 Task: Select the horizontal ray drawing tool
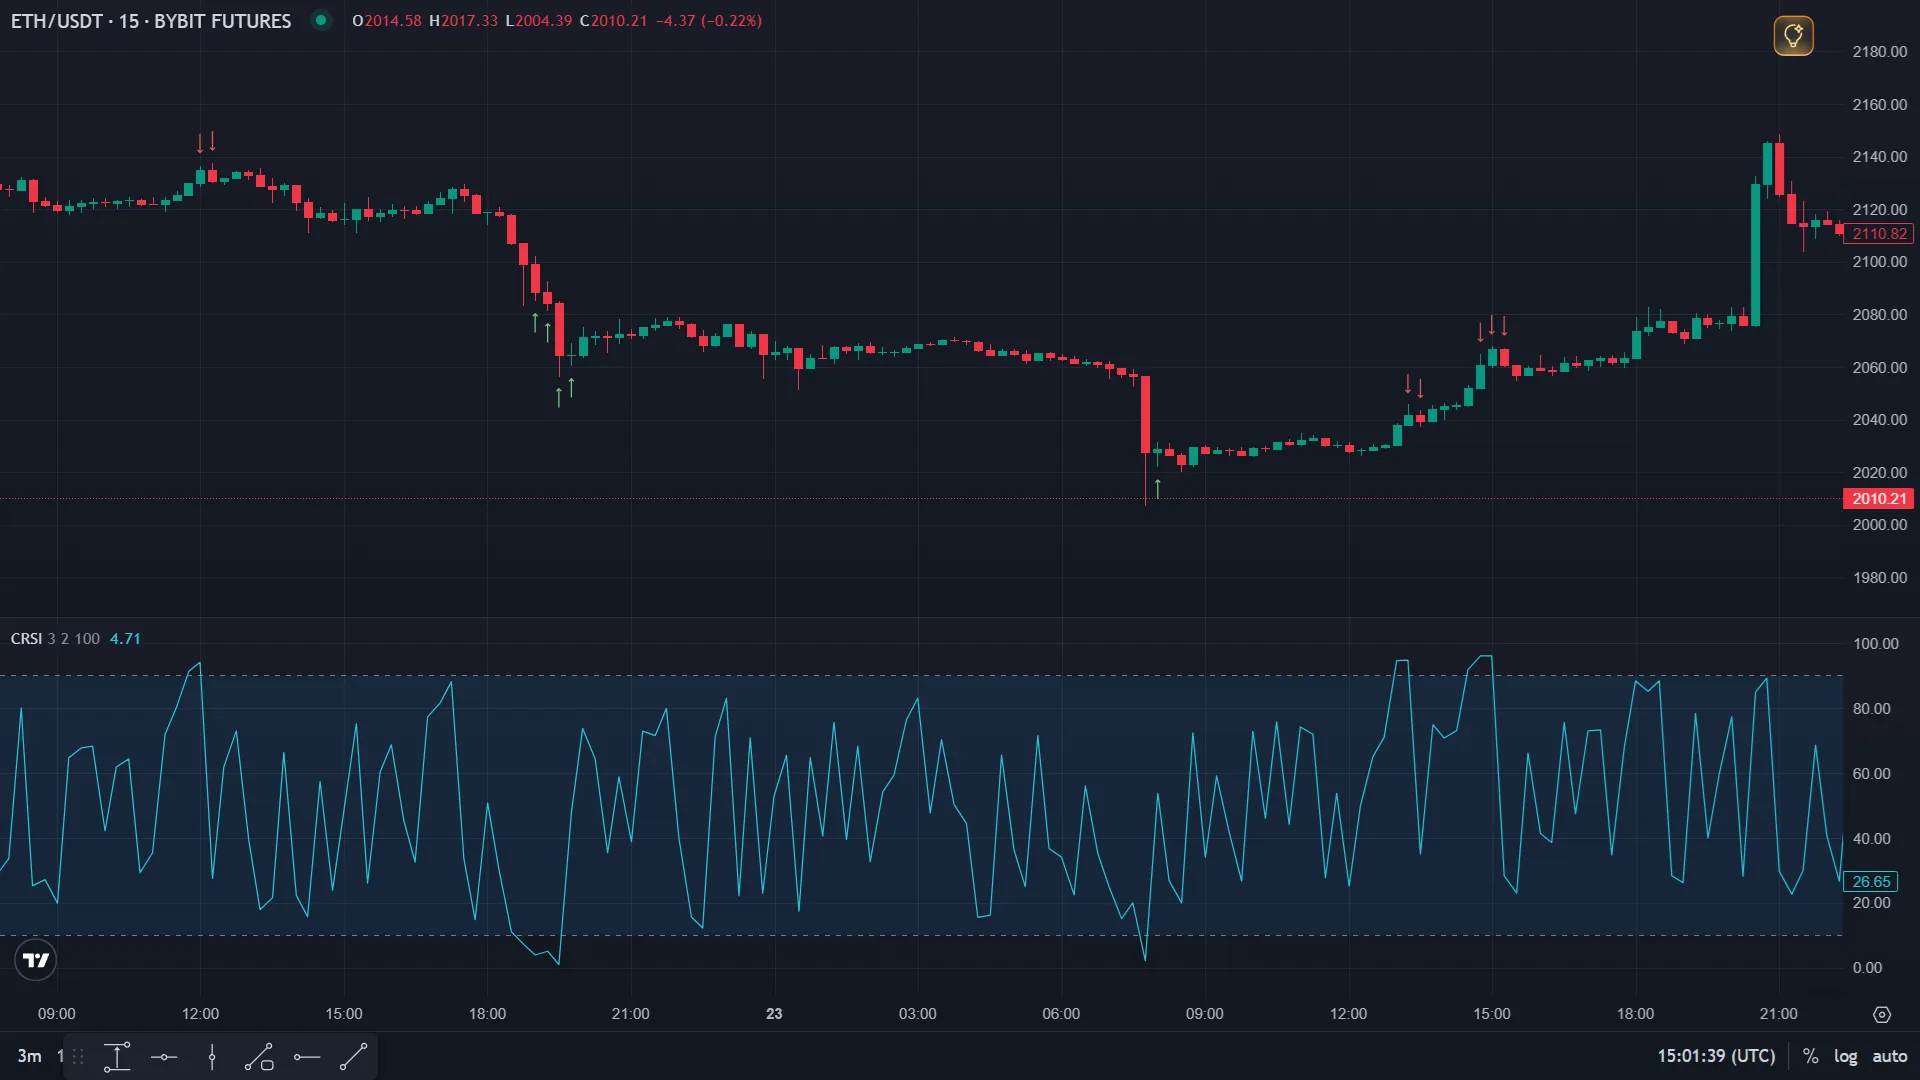point(307,1057)
